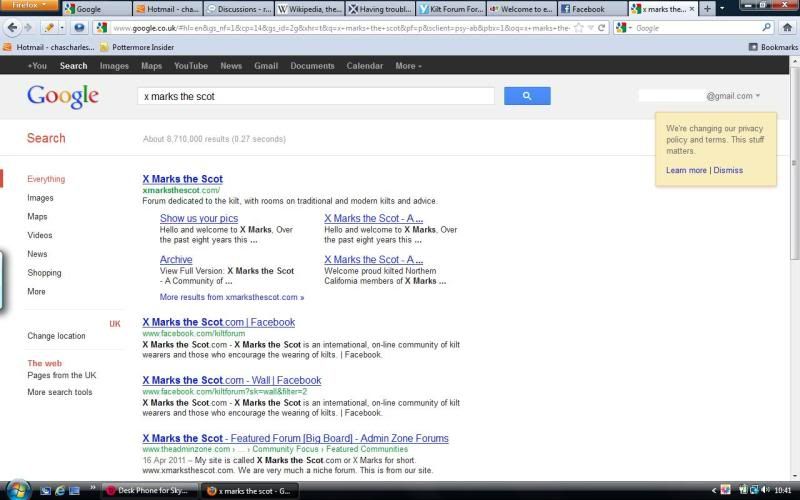Screen dimensions: 800x500
Task: Expand More in the left sidebar
Action: [36, 292]
